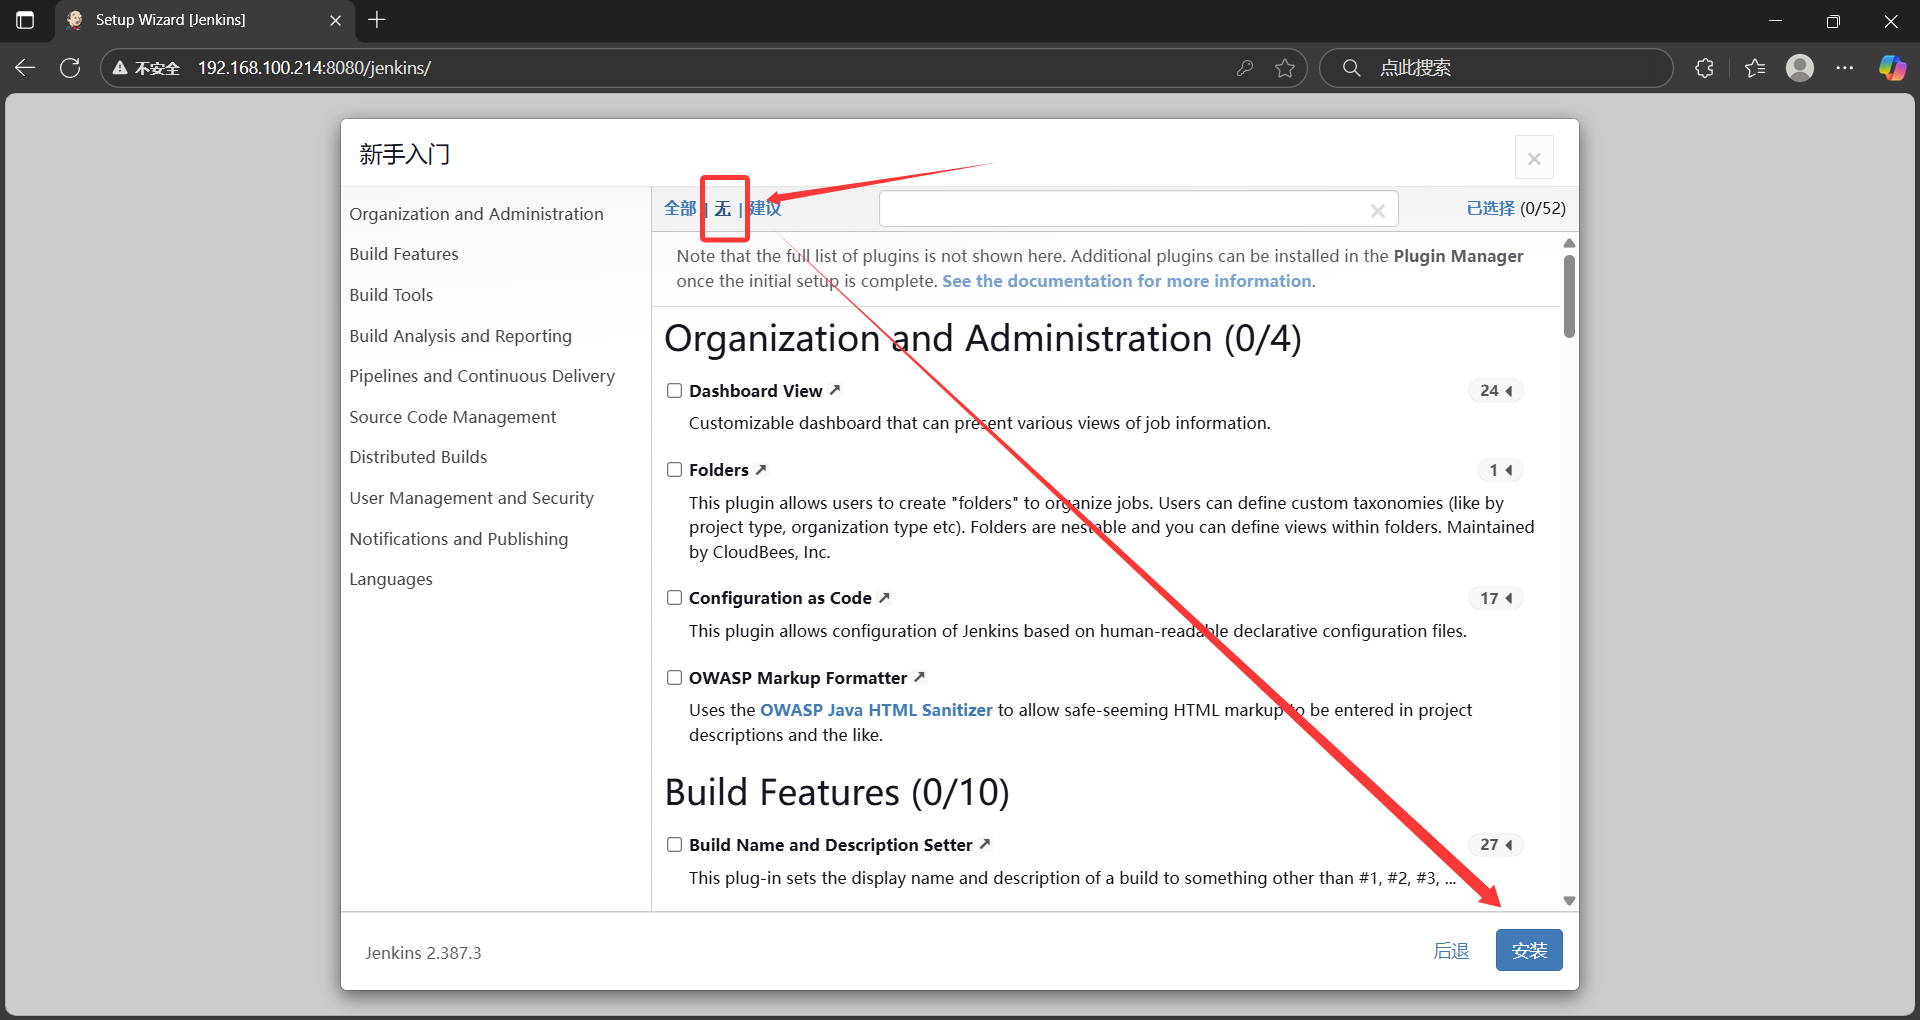This screenshot has width=1920, height=1020.
Task: Expand Dashboard View dependencies count 24
Action: [x=1496, y=390]
